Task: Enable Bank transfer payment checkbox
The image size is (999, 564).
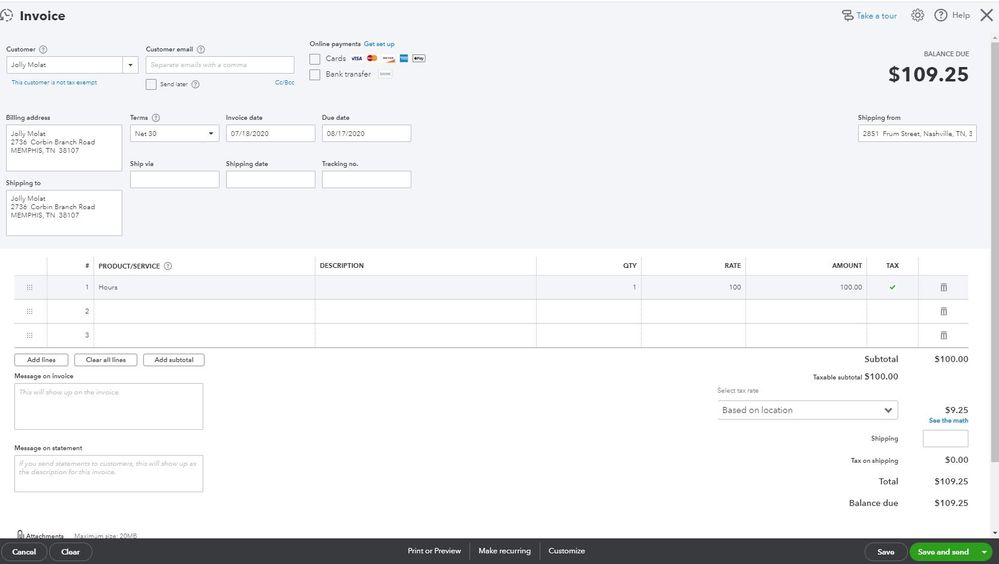Action: (315, 75)
